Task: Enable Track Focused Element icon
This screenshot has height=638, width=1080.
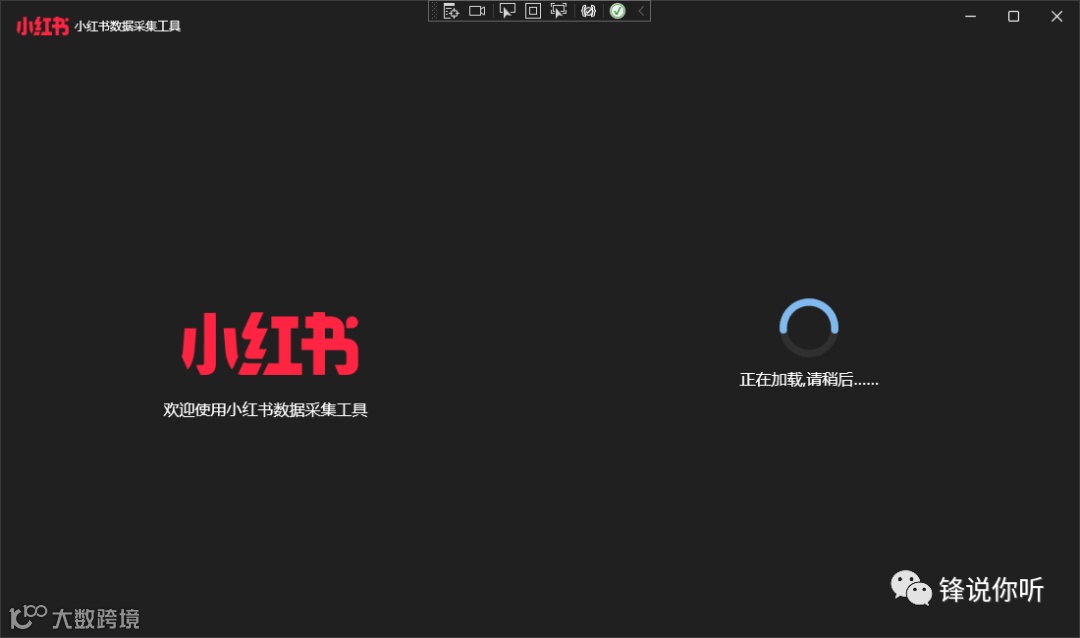Action: [559, 11]
